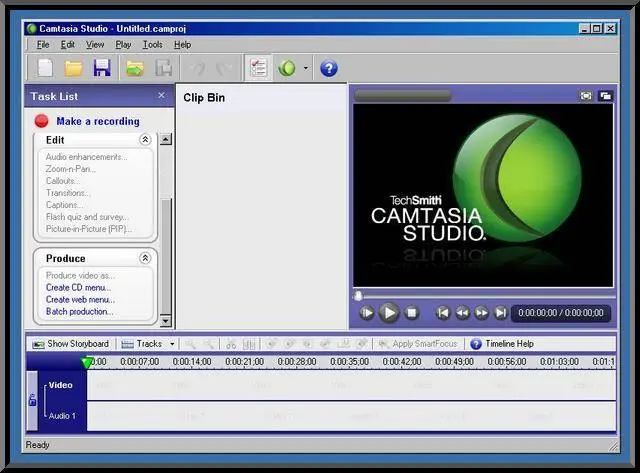640x473 pixels.
Task: Click Captions... task
Action: (x=64, y=205)
